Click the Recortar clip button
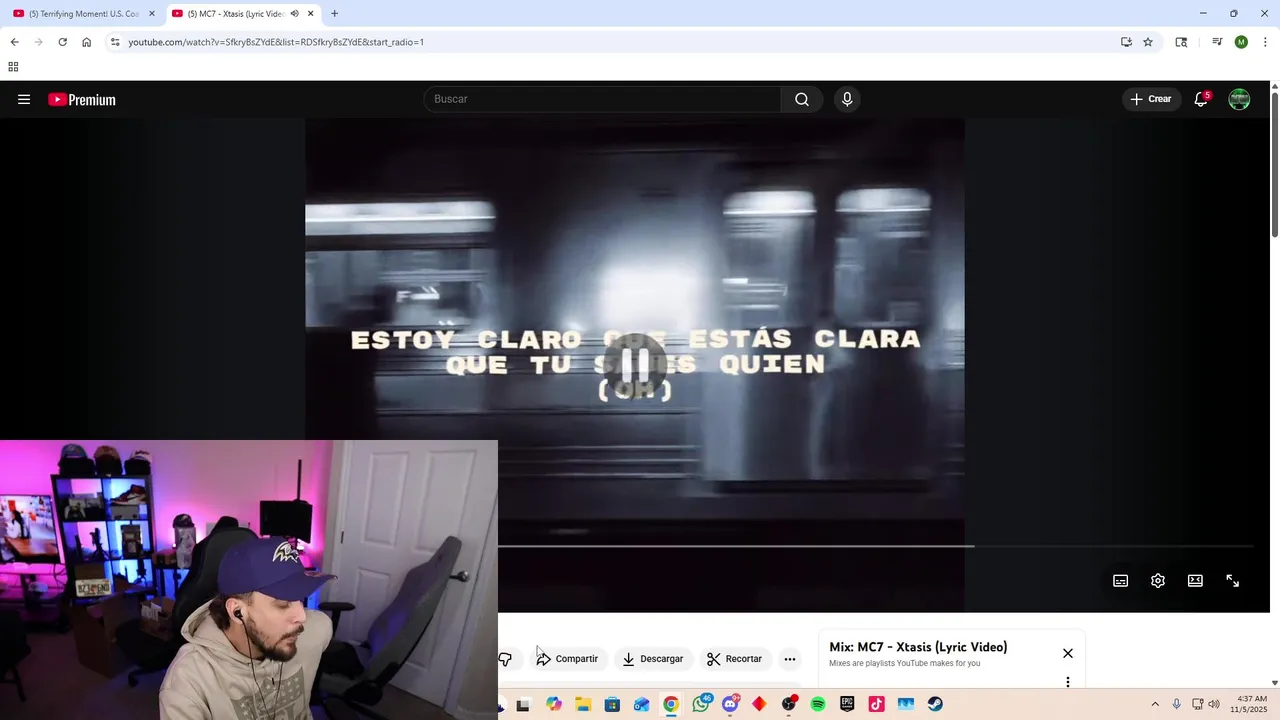Image resolution: width=1280 pixels, height=720 pixels. 734,659
